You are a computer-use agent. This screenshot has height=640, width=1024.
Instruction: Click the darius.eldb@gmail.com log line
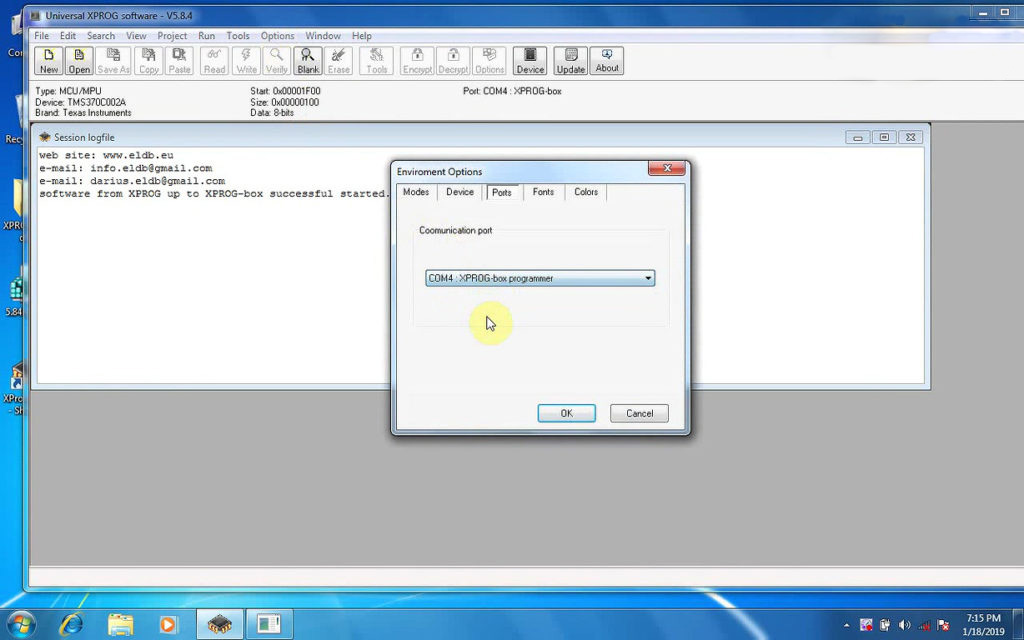click(132, 181)
